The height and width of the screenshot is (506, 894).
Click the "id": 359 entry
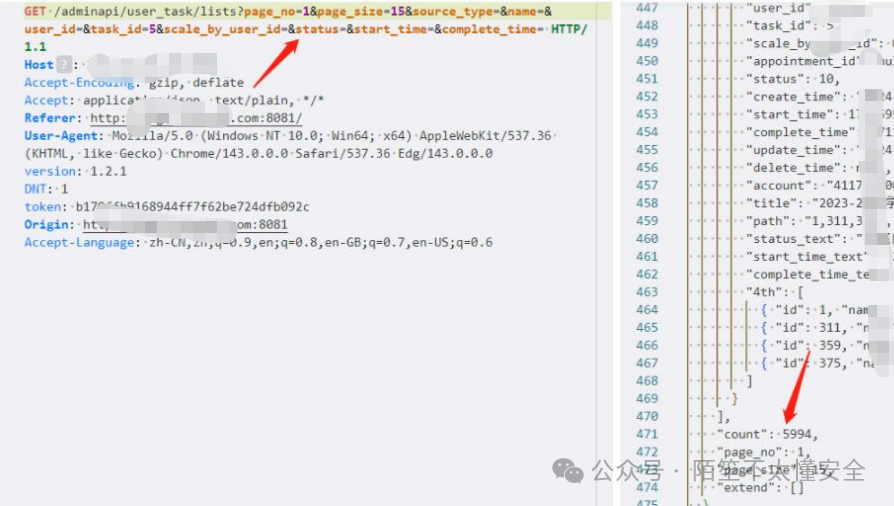point(815,345)
